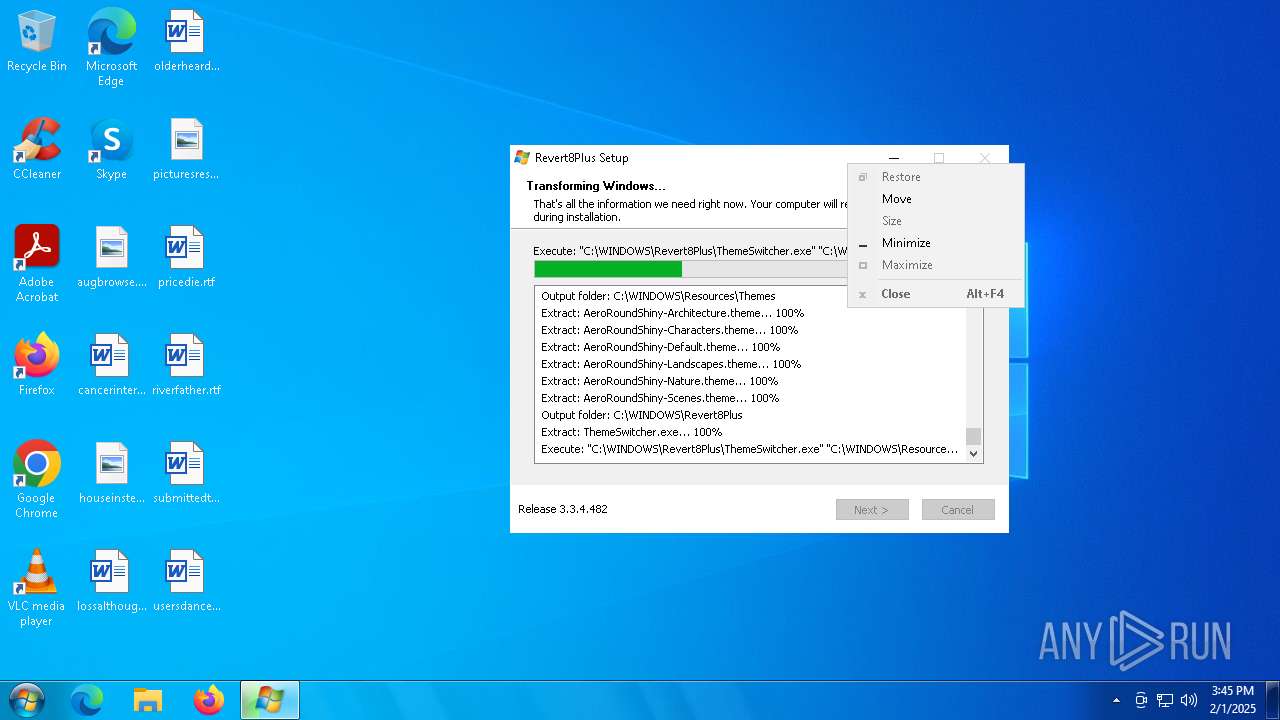1280x720 pixels.
Task: Click the Revert8Plus Setup title bar icon
Action: pyautogui.click(x=522, y=158)
